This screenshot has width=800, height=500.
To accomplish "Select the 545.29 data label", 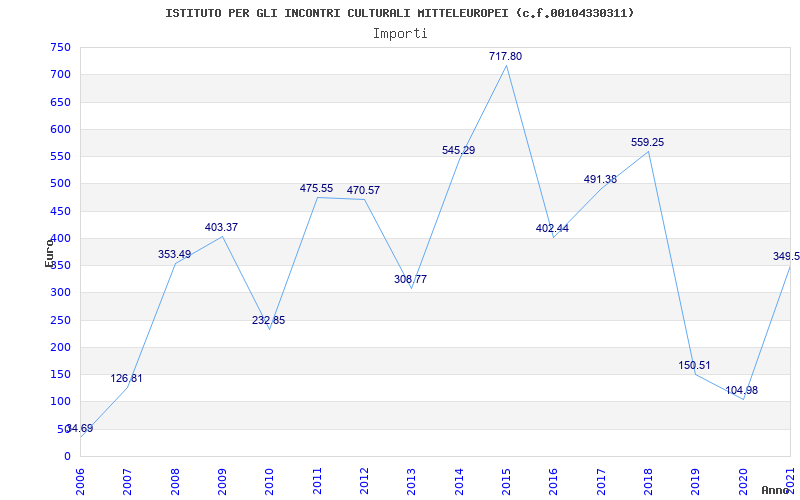I will coord(459,151).
